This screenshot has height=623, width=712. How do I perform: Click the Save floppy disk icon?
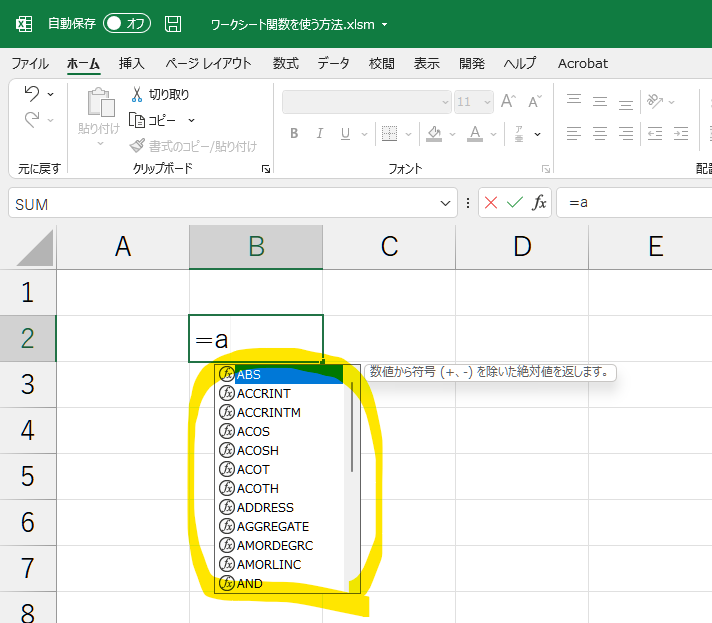(x=173, y=23)
